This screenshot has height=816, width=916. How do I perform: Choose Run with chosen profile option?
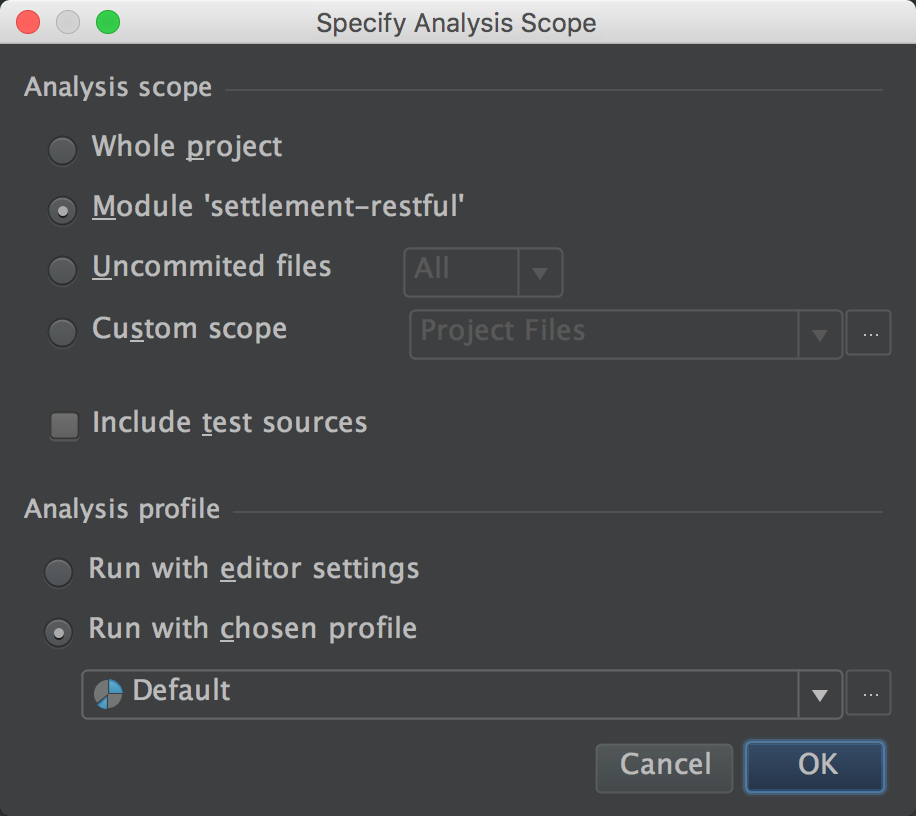click(59, 632)
